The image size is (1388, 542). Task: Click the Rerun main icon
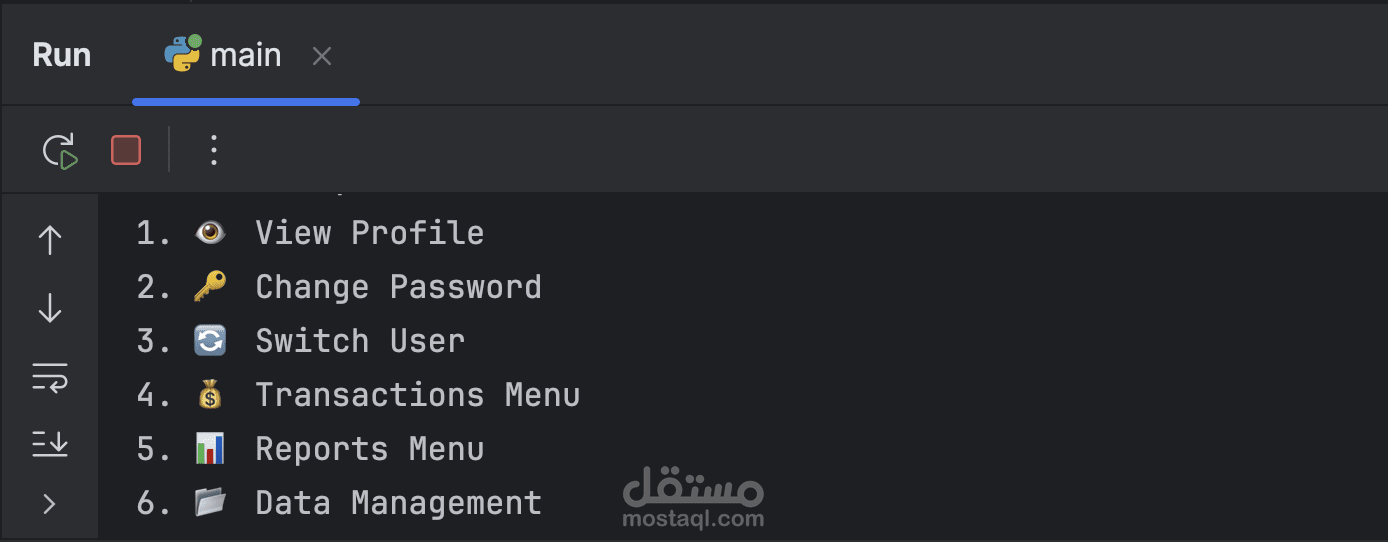coord(60,151)
